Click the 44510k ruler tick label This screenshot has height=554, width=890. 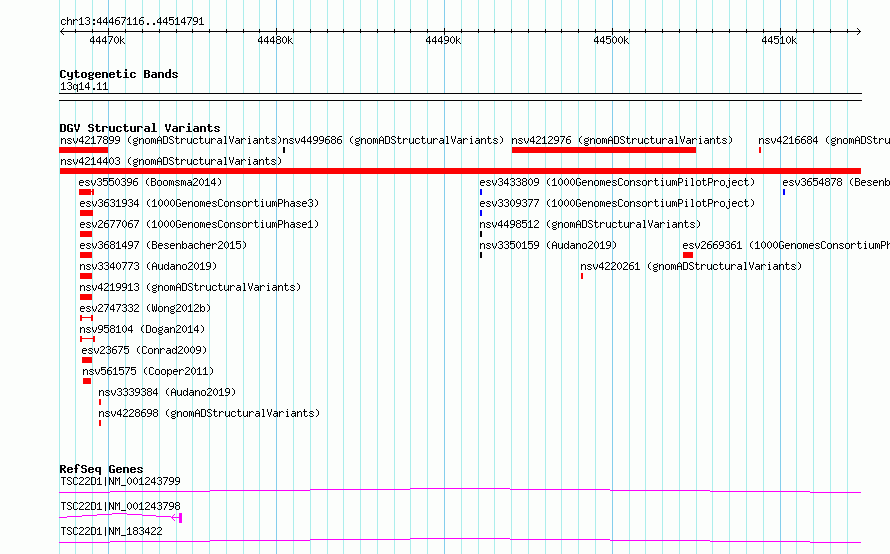coord(779,40)
